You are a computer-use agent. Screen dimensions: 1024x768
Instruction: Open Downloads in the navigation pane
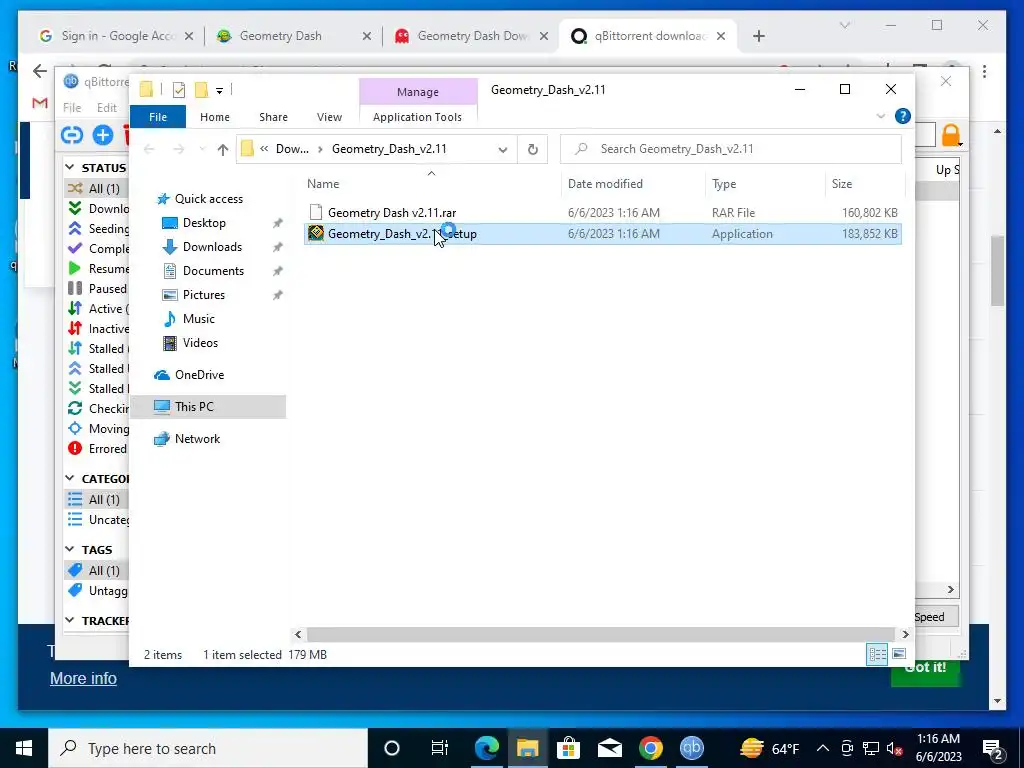tap(212, 247)
